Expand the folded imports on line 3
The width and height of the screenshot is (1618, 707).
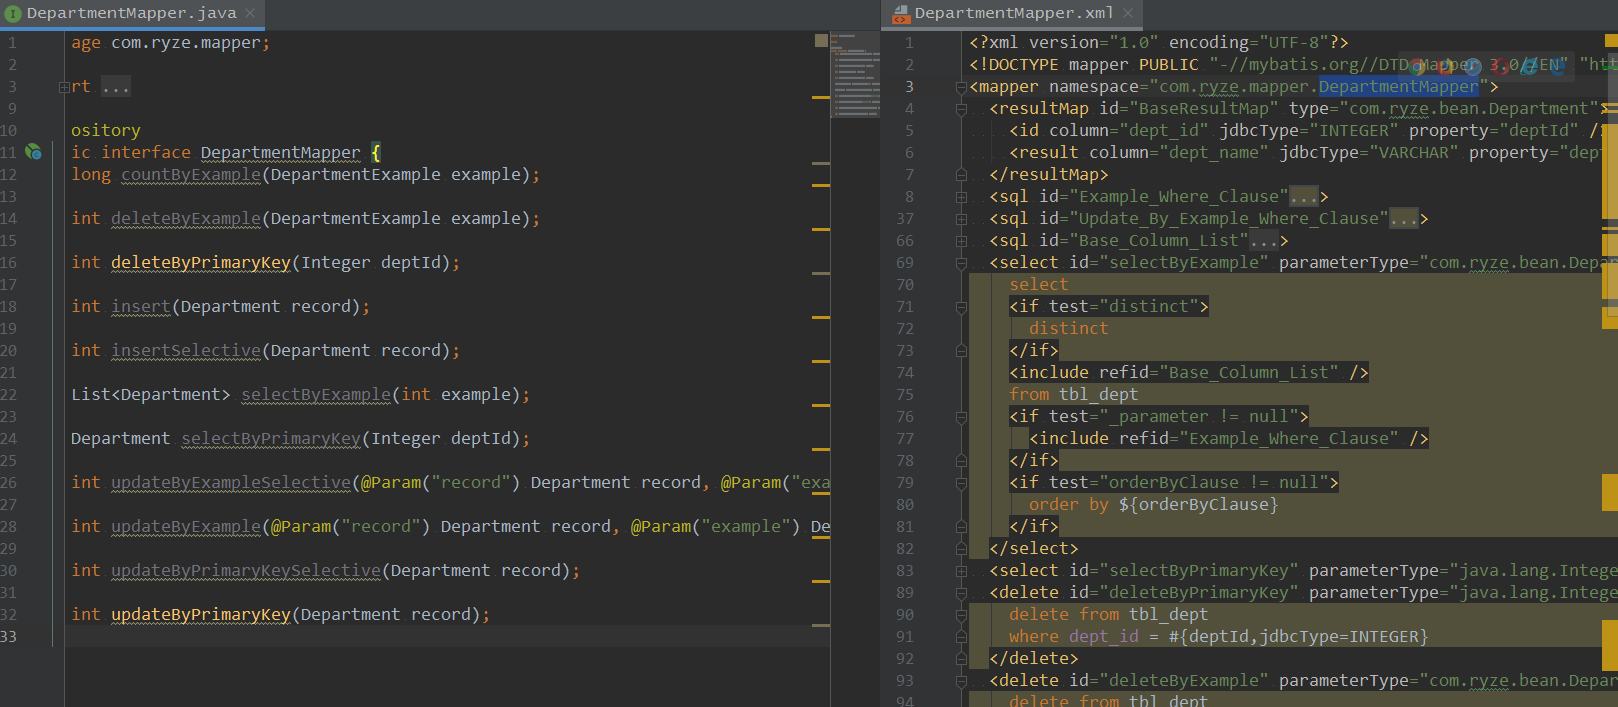point(64,87)
